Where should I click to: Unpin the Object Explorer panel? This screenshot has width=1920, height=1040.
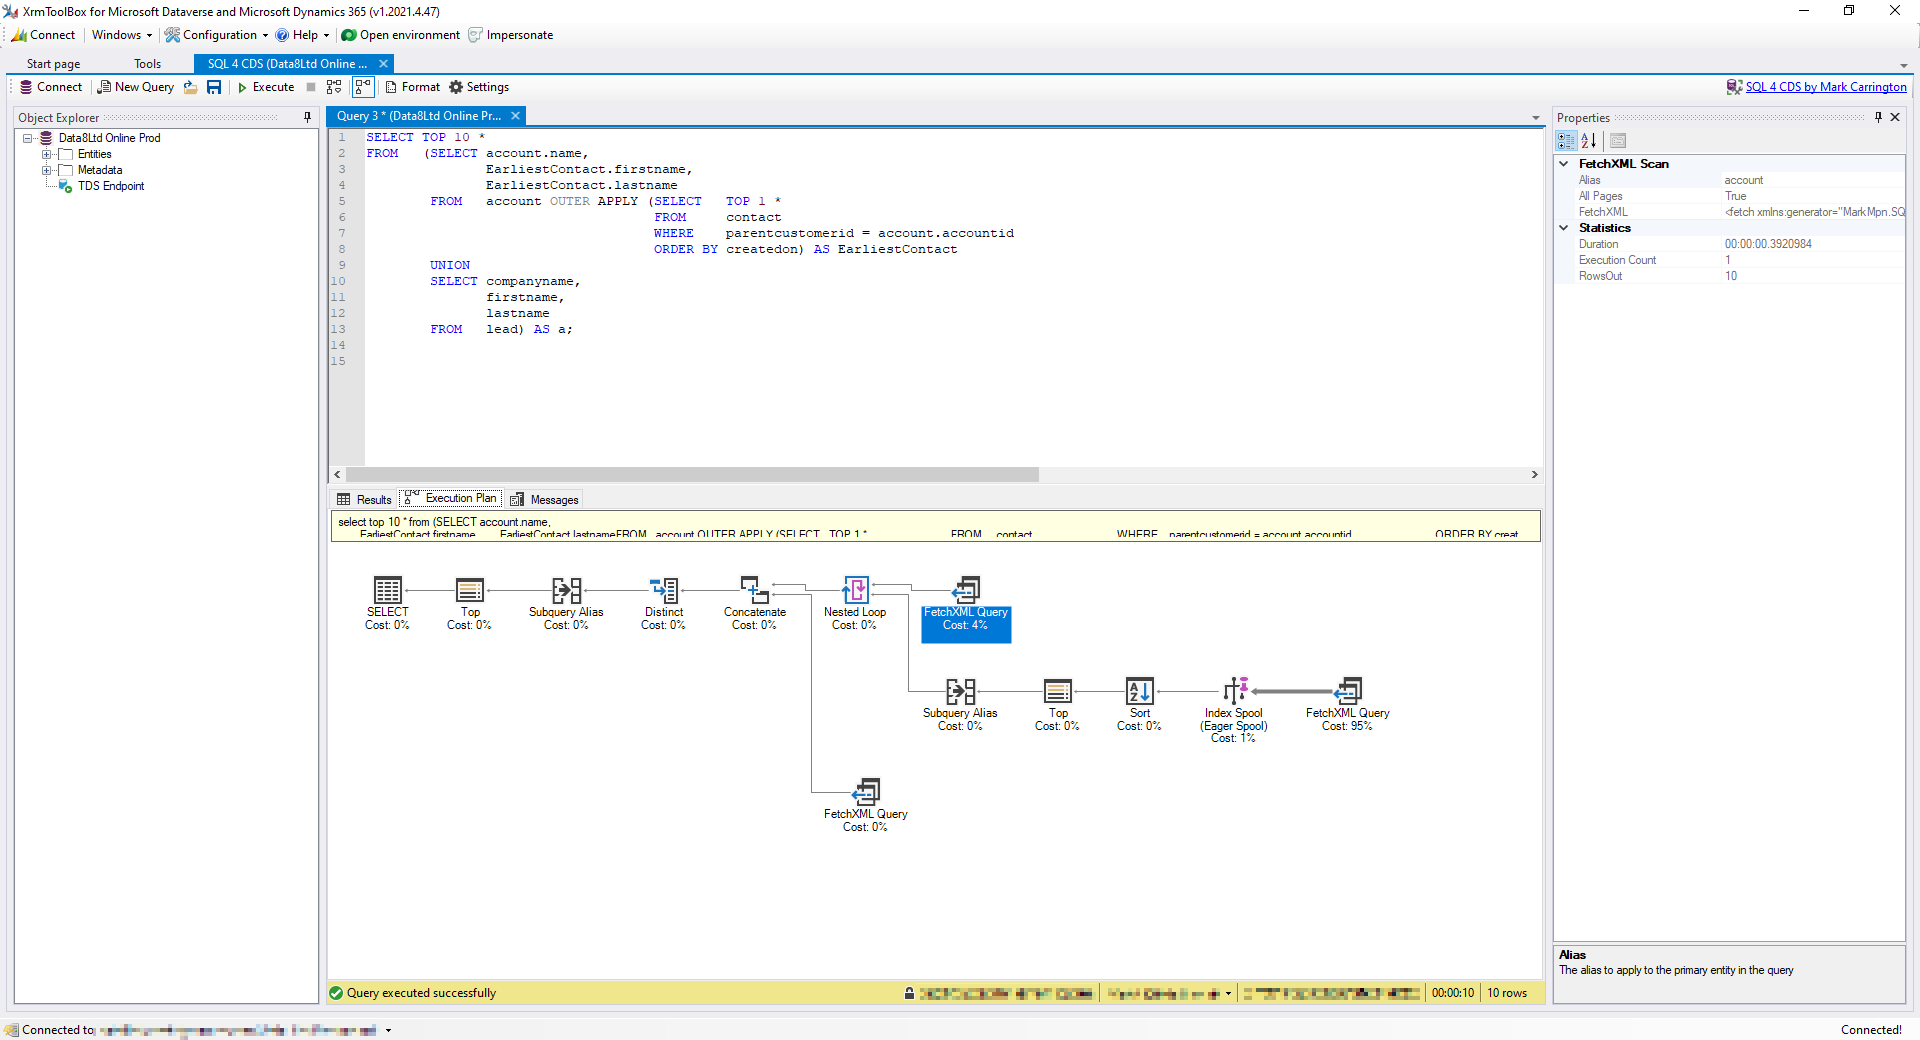pyautogui.click(x=307, y=117)
